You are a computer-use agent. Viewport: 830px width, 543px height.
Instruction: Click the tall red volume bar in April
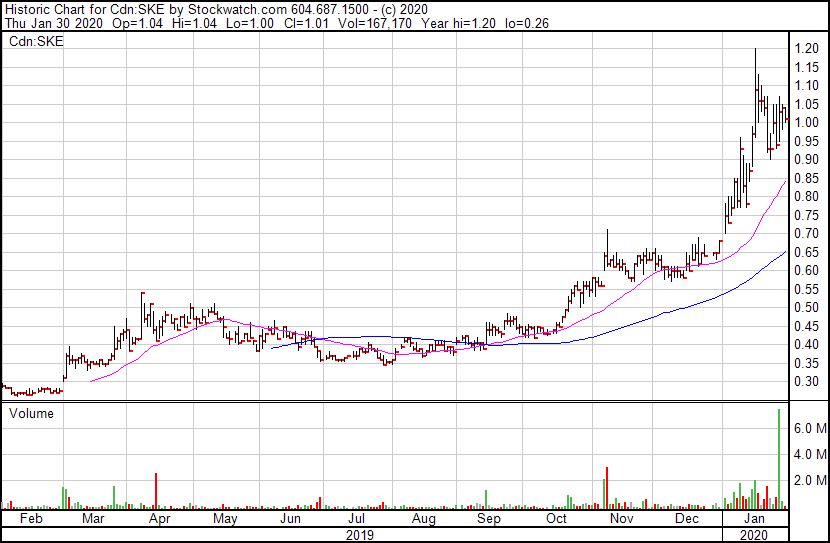point(156,491)
